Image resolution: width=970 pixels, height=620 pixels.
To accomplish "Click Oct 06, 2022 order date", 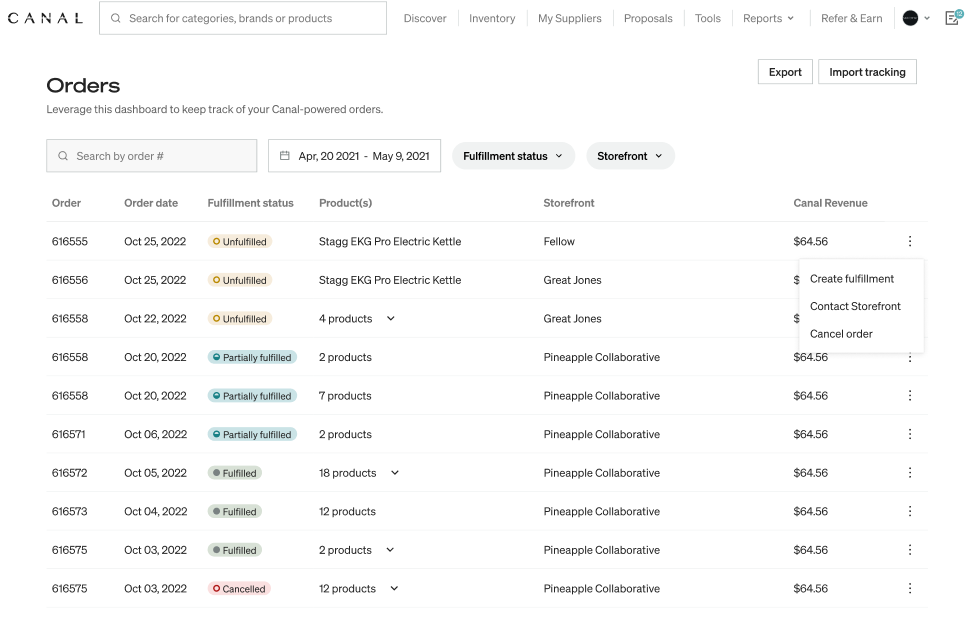I will [155, 434].
